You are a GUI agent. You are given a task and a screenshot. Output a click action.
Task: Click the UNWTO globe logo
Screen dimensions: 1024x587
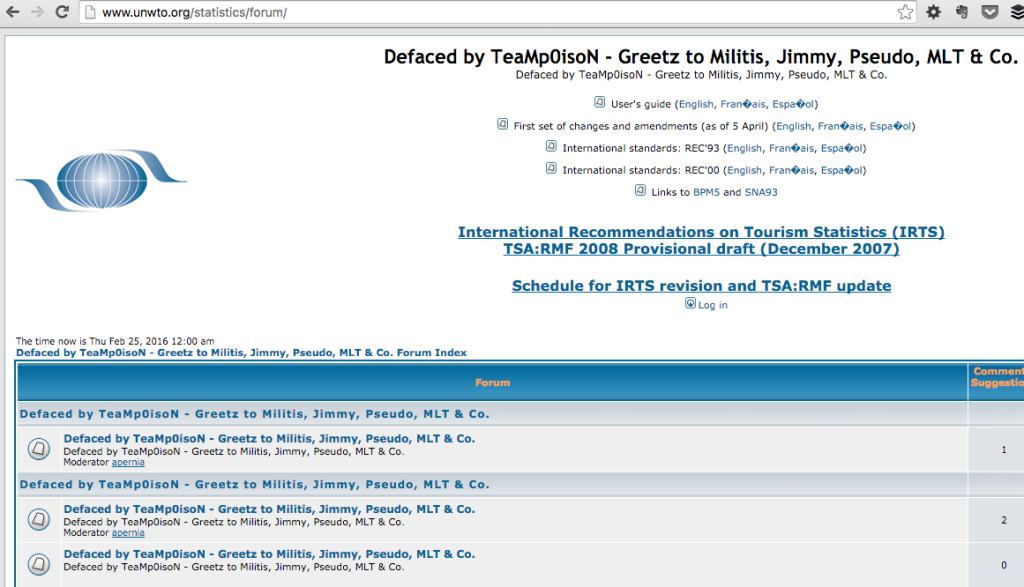click(x=101, y=180)
